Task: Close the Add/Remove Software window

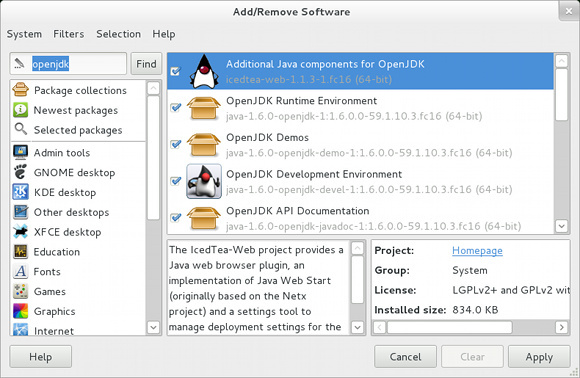Action: tap(569, 11)
